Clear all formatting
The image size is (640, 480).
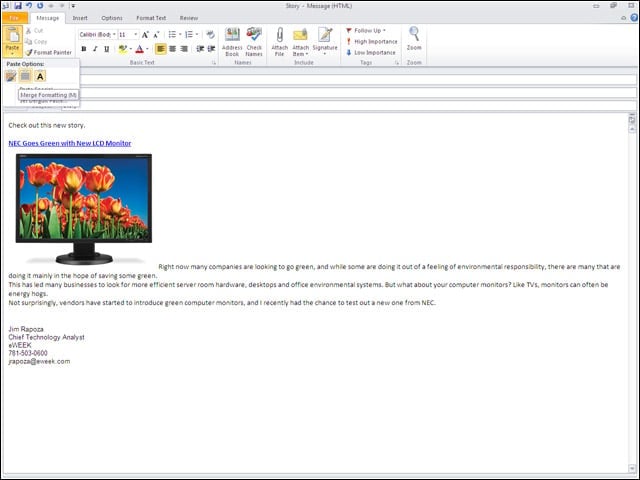[x=211, y=35]
